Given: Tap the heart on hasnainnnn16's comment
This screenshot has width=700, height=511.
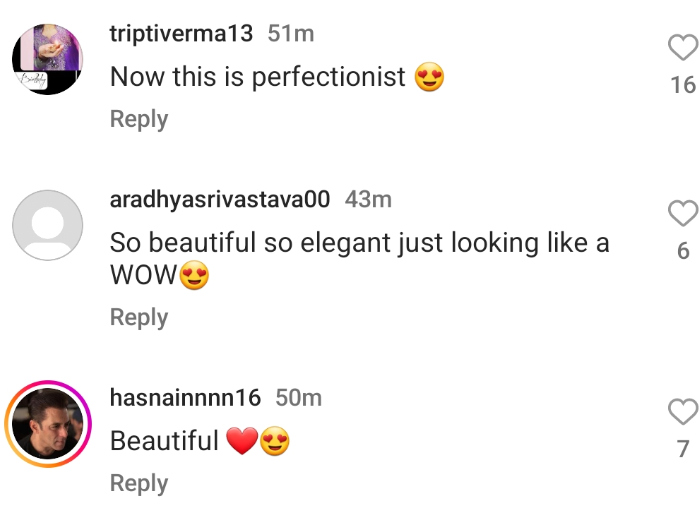Looking at the screenshot, I should (682, 410).
